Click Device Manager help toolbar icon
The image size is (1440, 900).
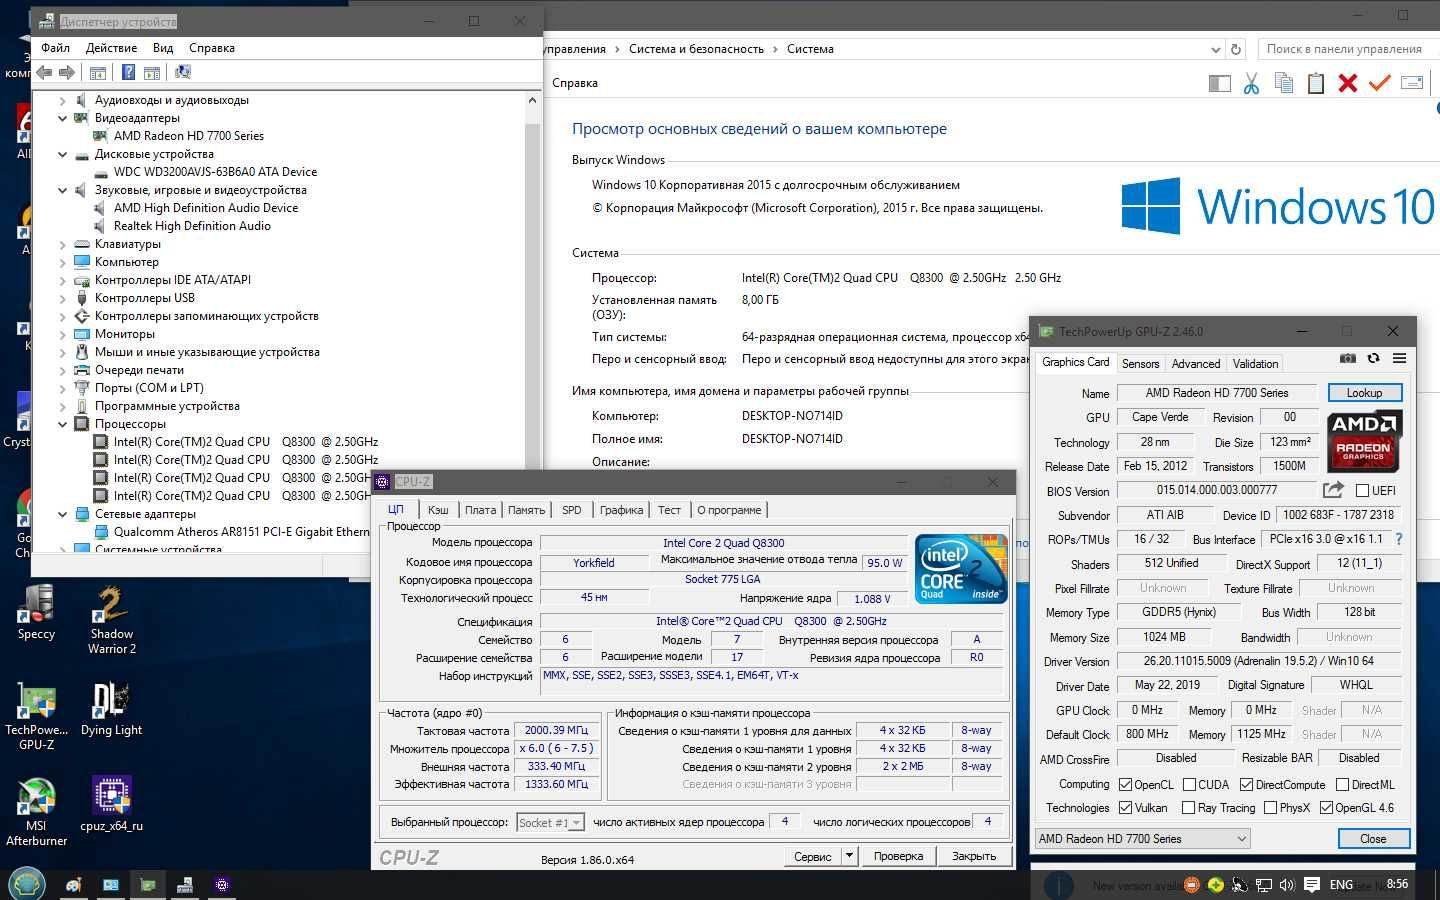(x=128, y=72)
